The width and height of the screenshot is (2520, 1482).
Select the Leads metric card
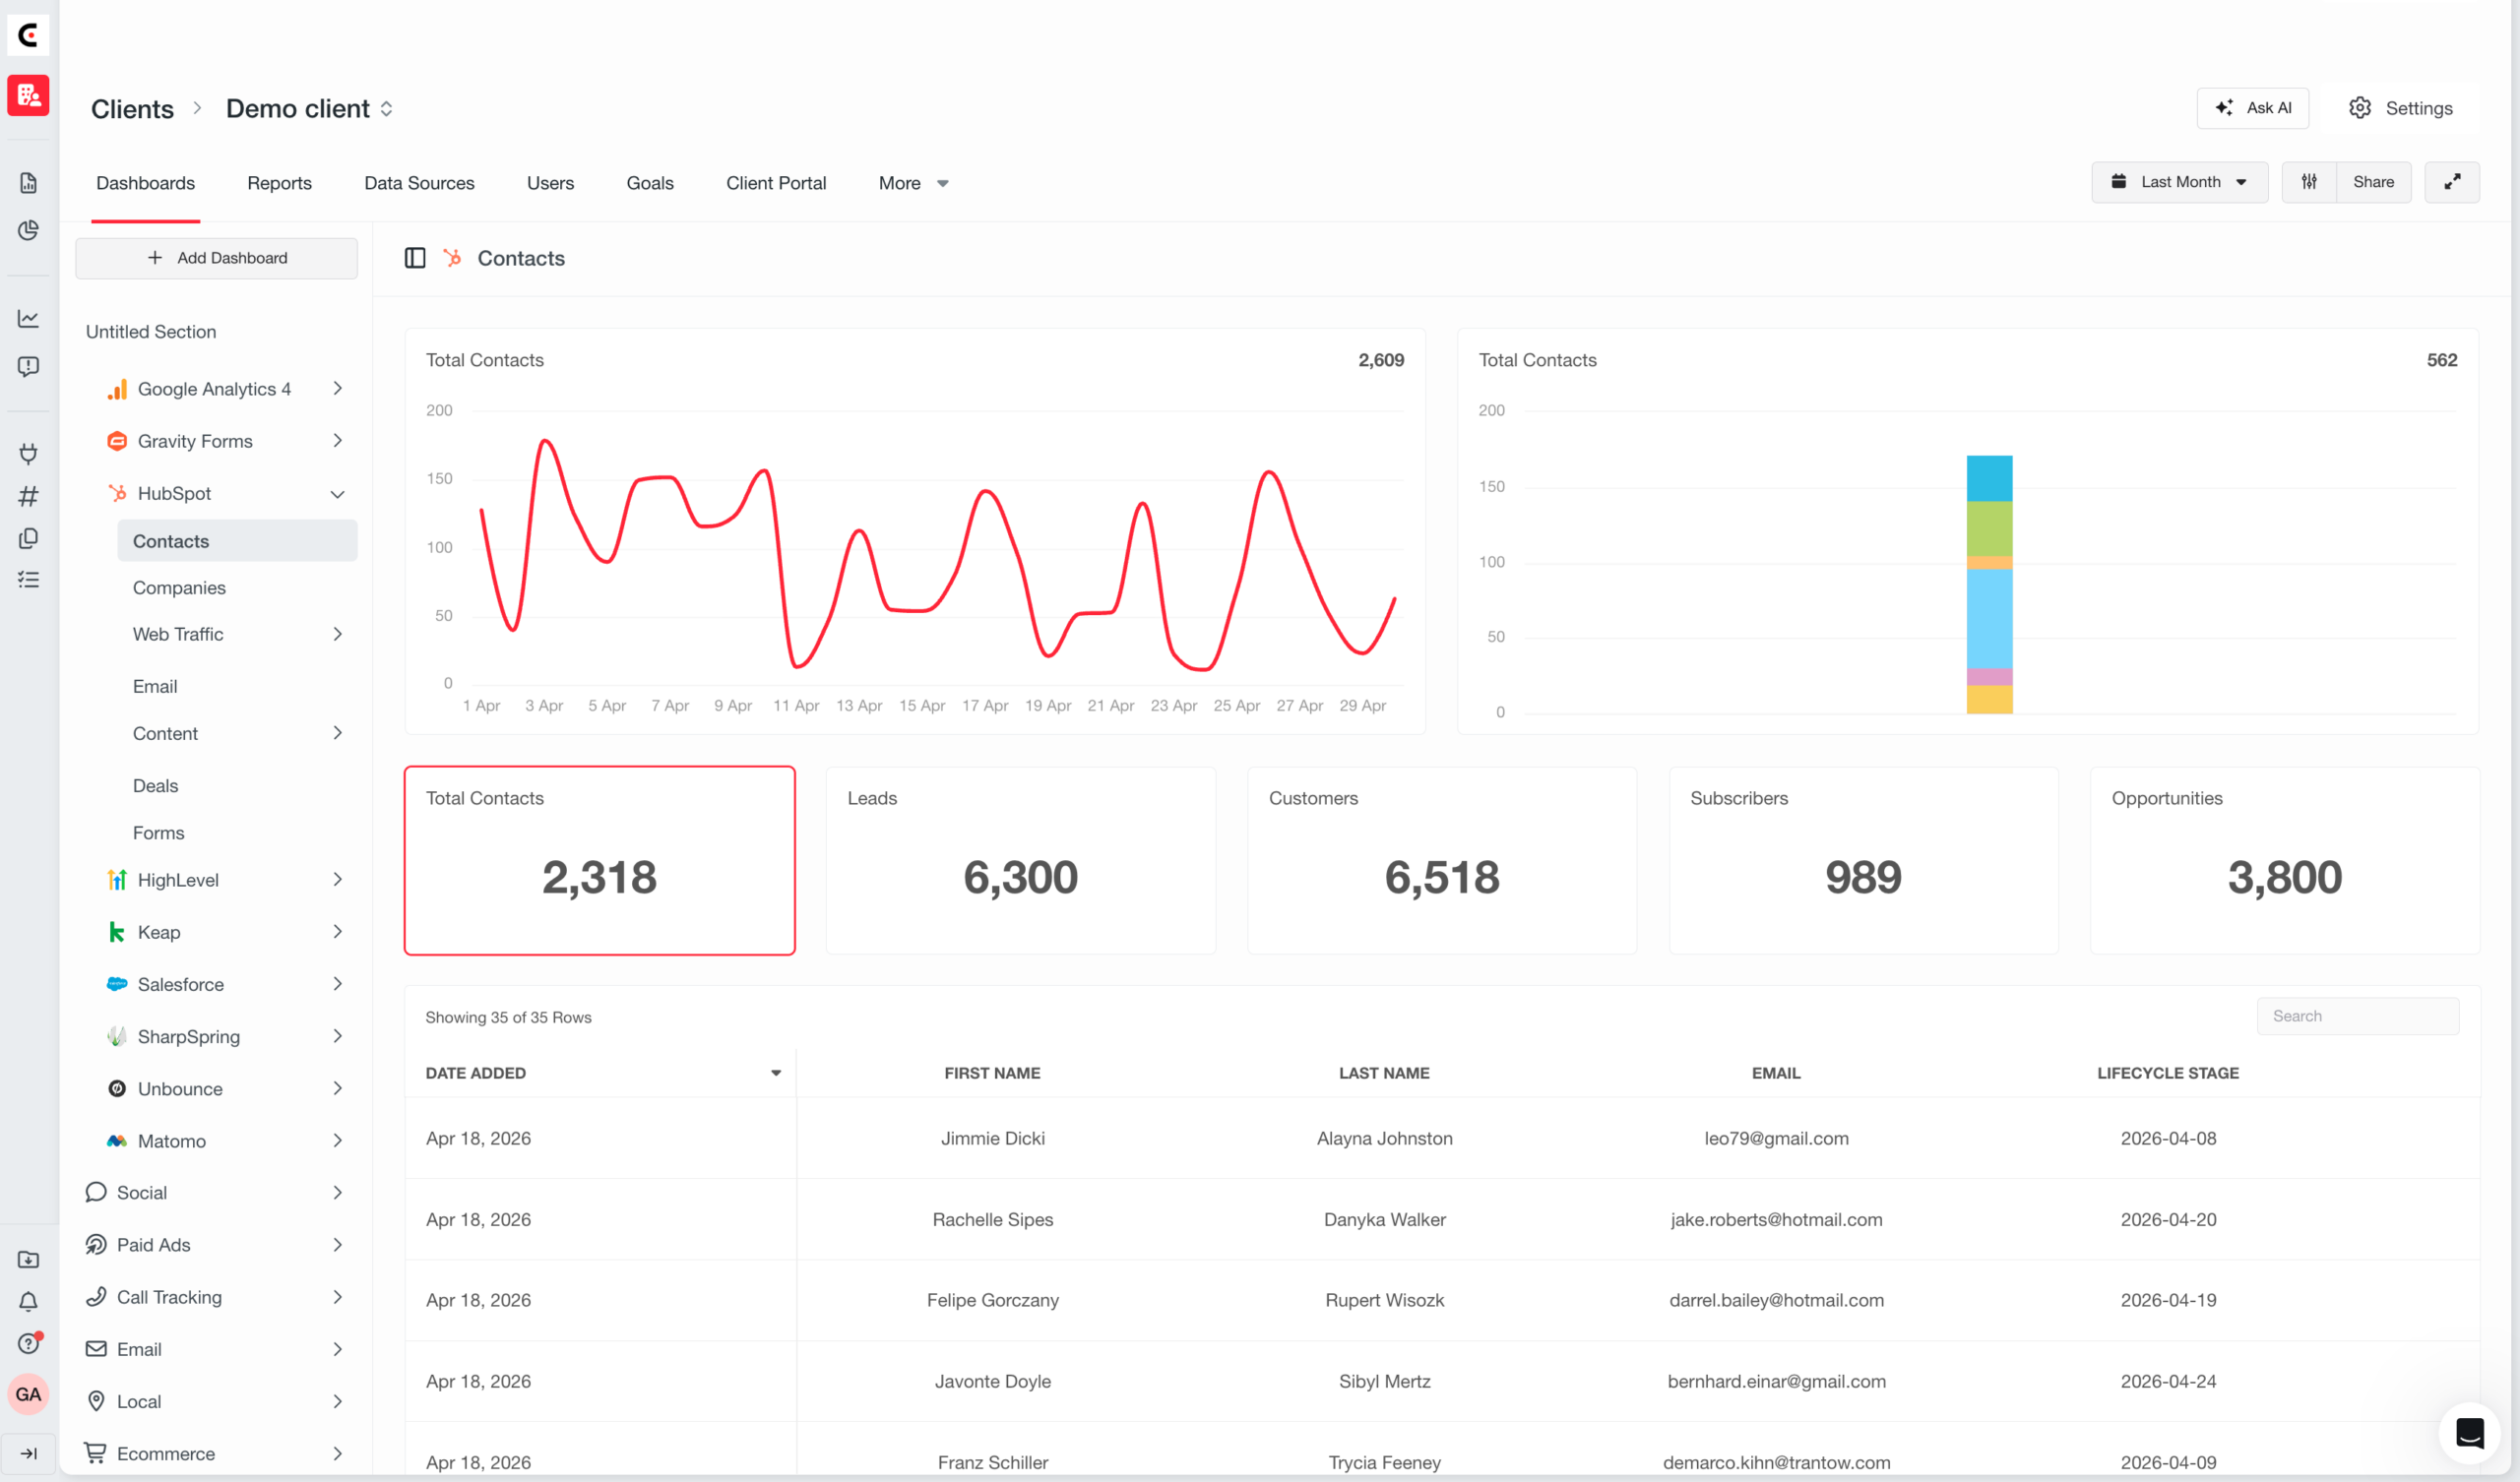click(x=1020, y=860)
